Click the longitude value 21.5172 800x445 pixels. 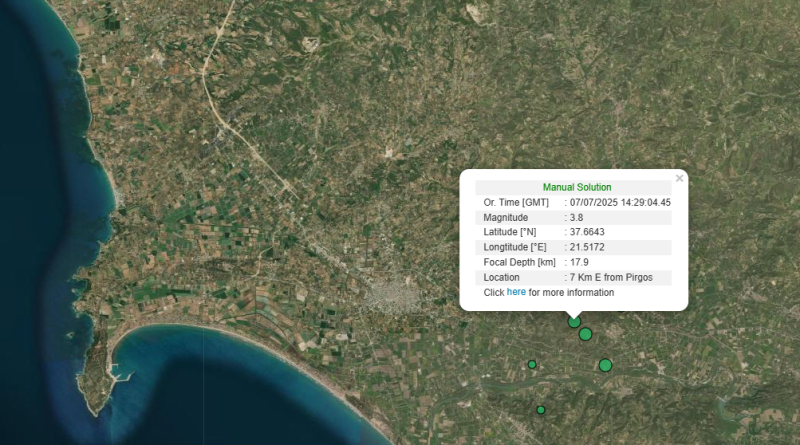[x=587, y=247]
